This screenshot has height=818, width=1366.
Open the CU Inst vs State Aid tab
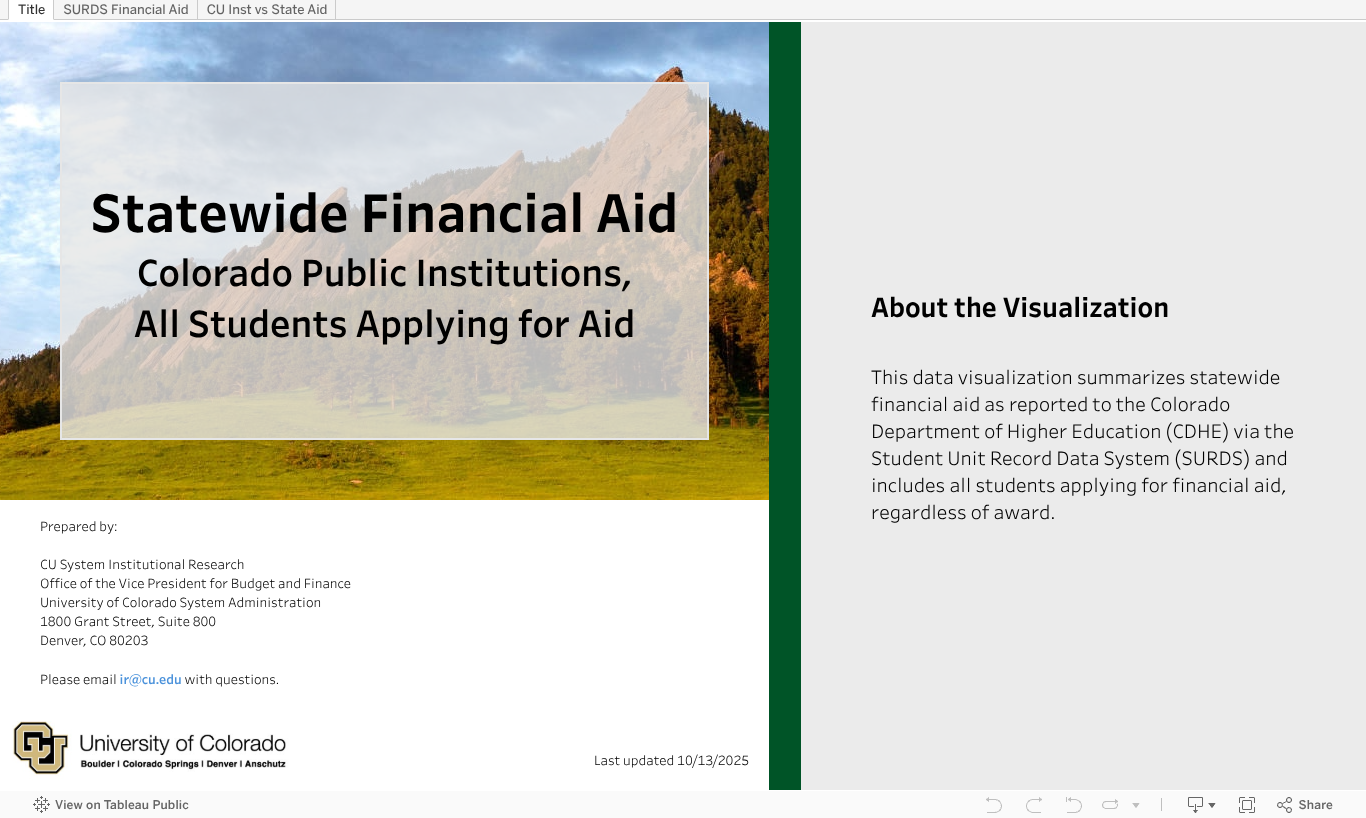pyautogui.click(x=266, y=10)
